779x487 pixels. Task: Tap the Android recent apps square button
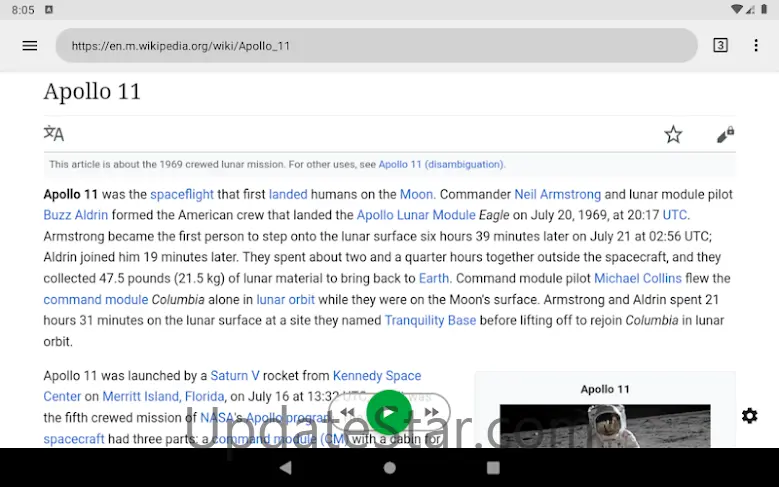tap(493, 468)
